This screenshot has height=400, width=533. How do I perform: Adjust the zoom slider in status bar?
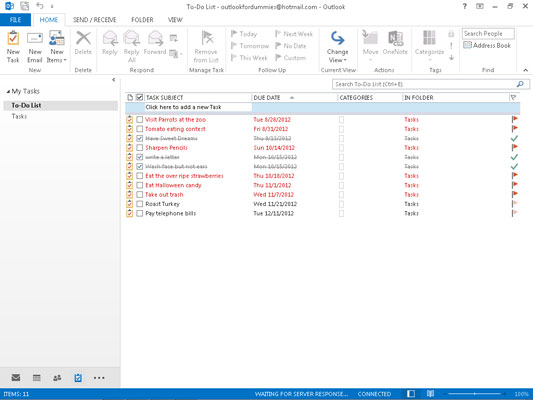pyautogui.click(x=475, y=394)
